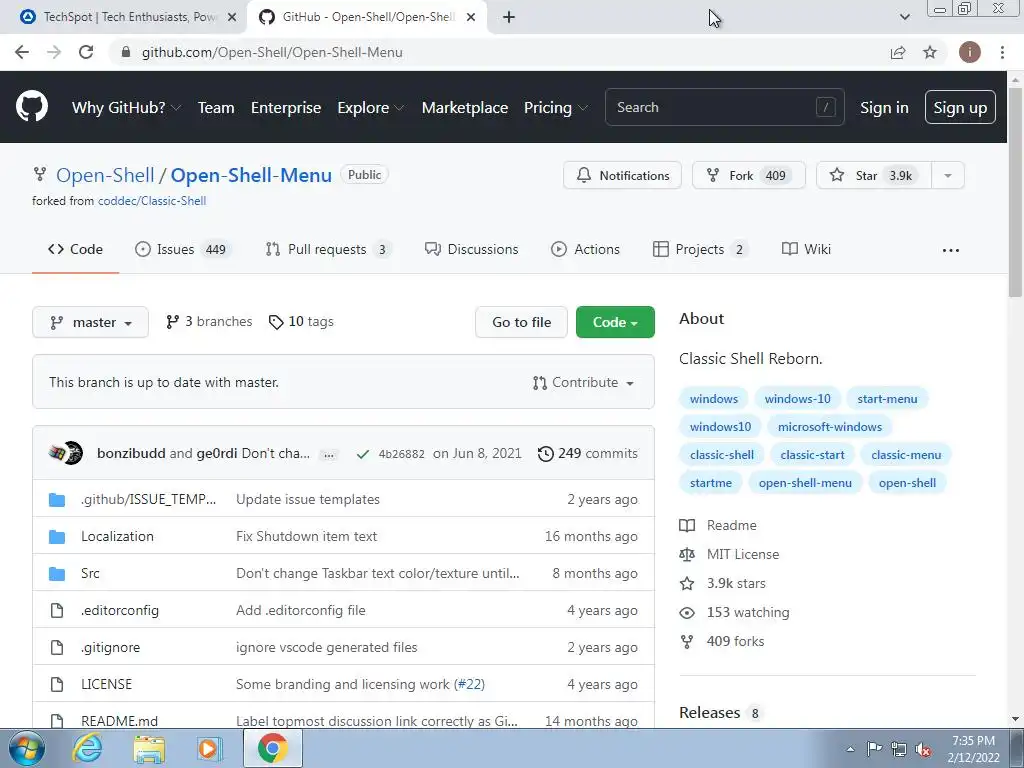Expand the Why GitHub? menu
The height and width of the screenshot is (768, 1024).
coord(126,107)
